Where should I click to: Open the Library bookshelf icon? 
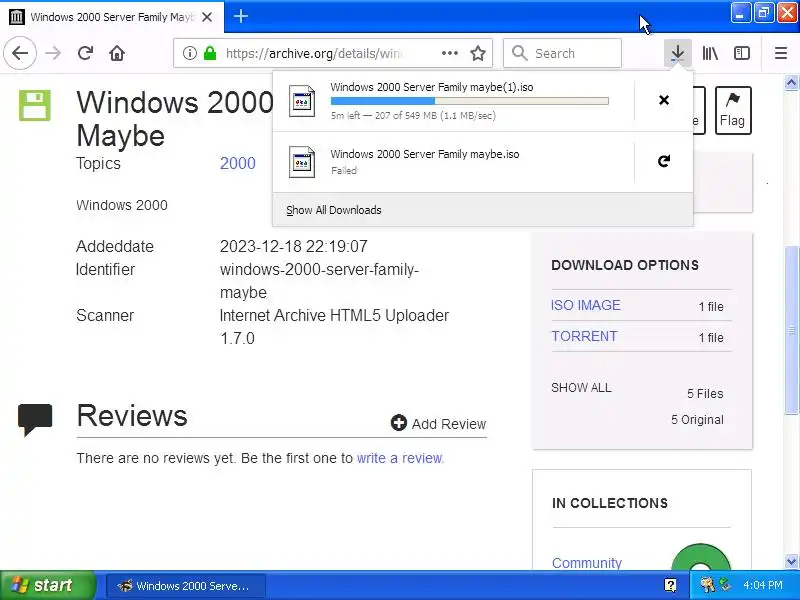[710, 53]
